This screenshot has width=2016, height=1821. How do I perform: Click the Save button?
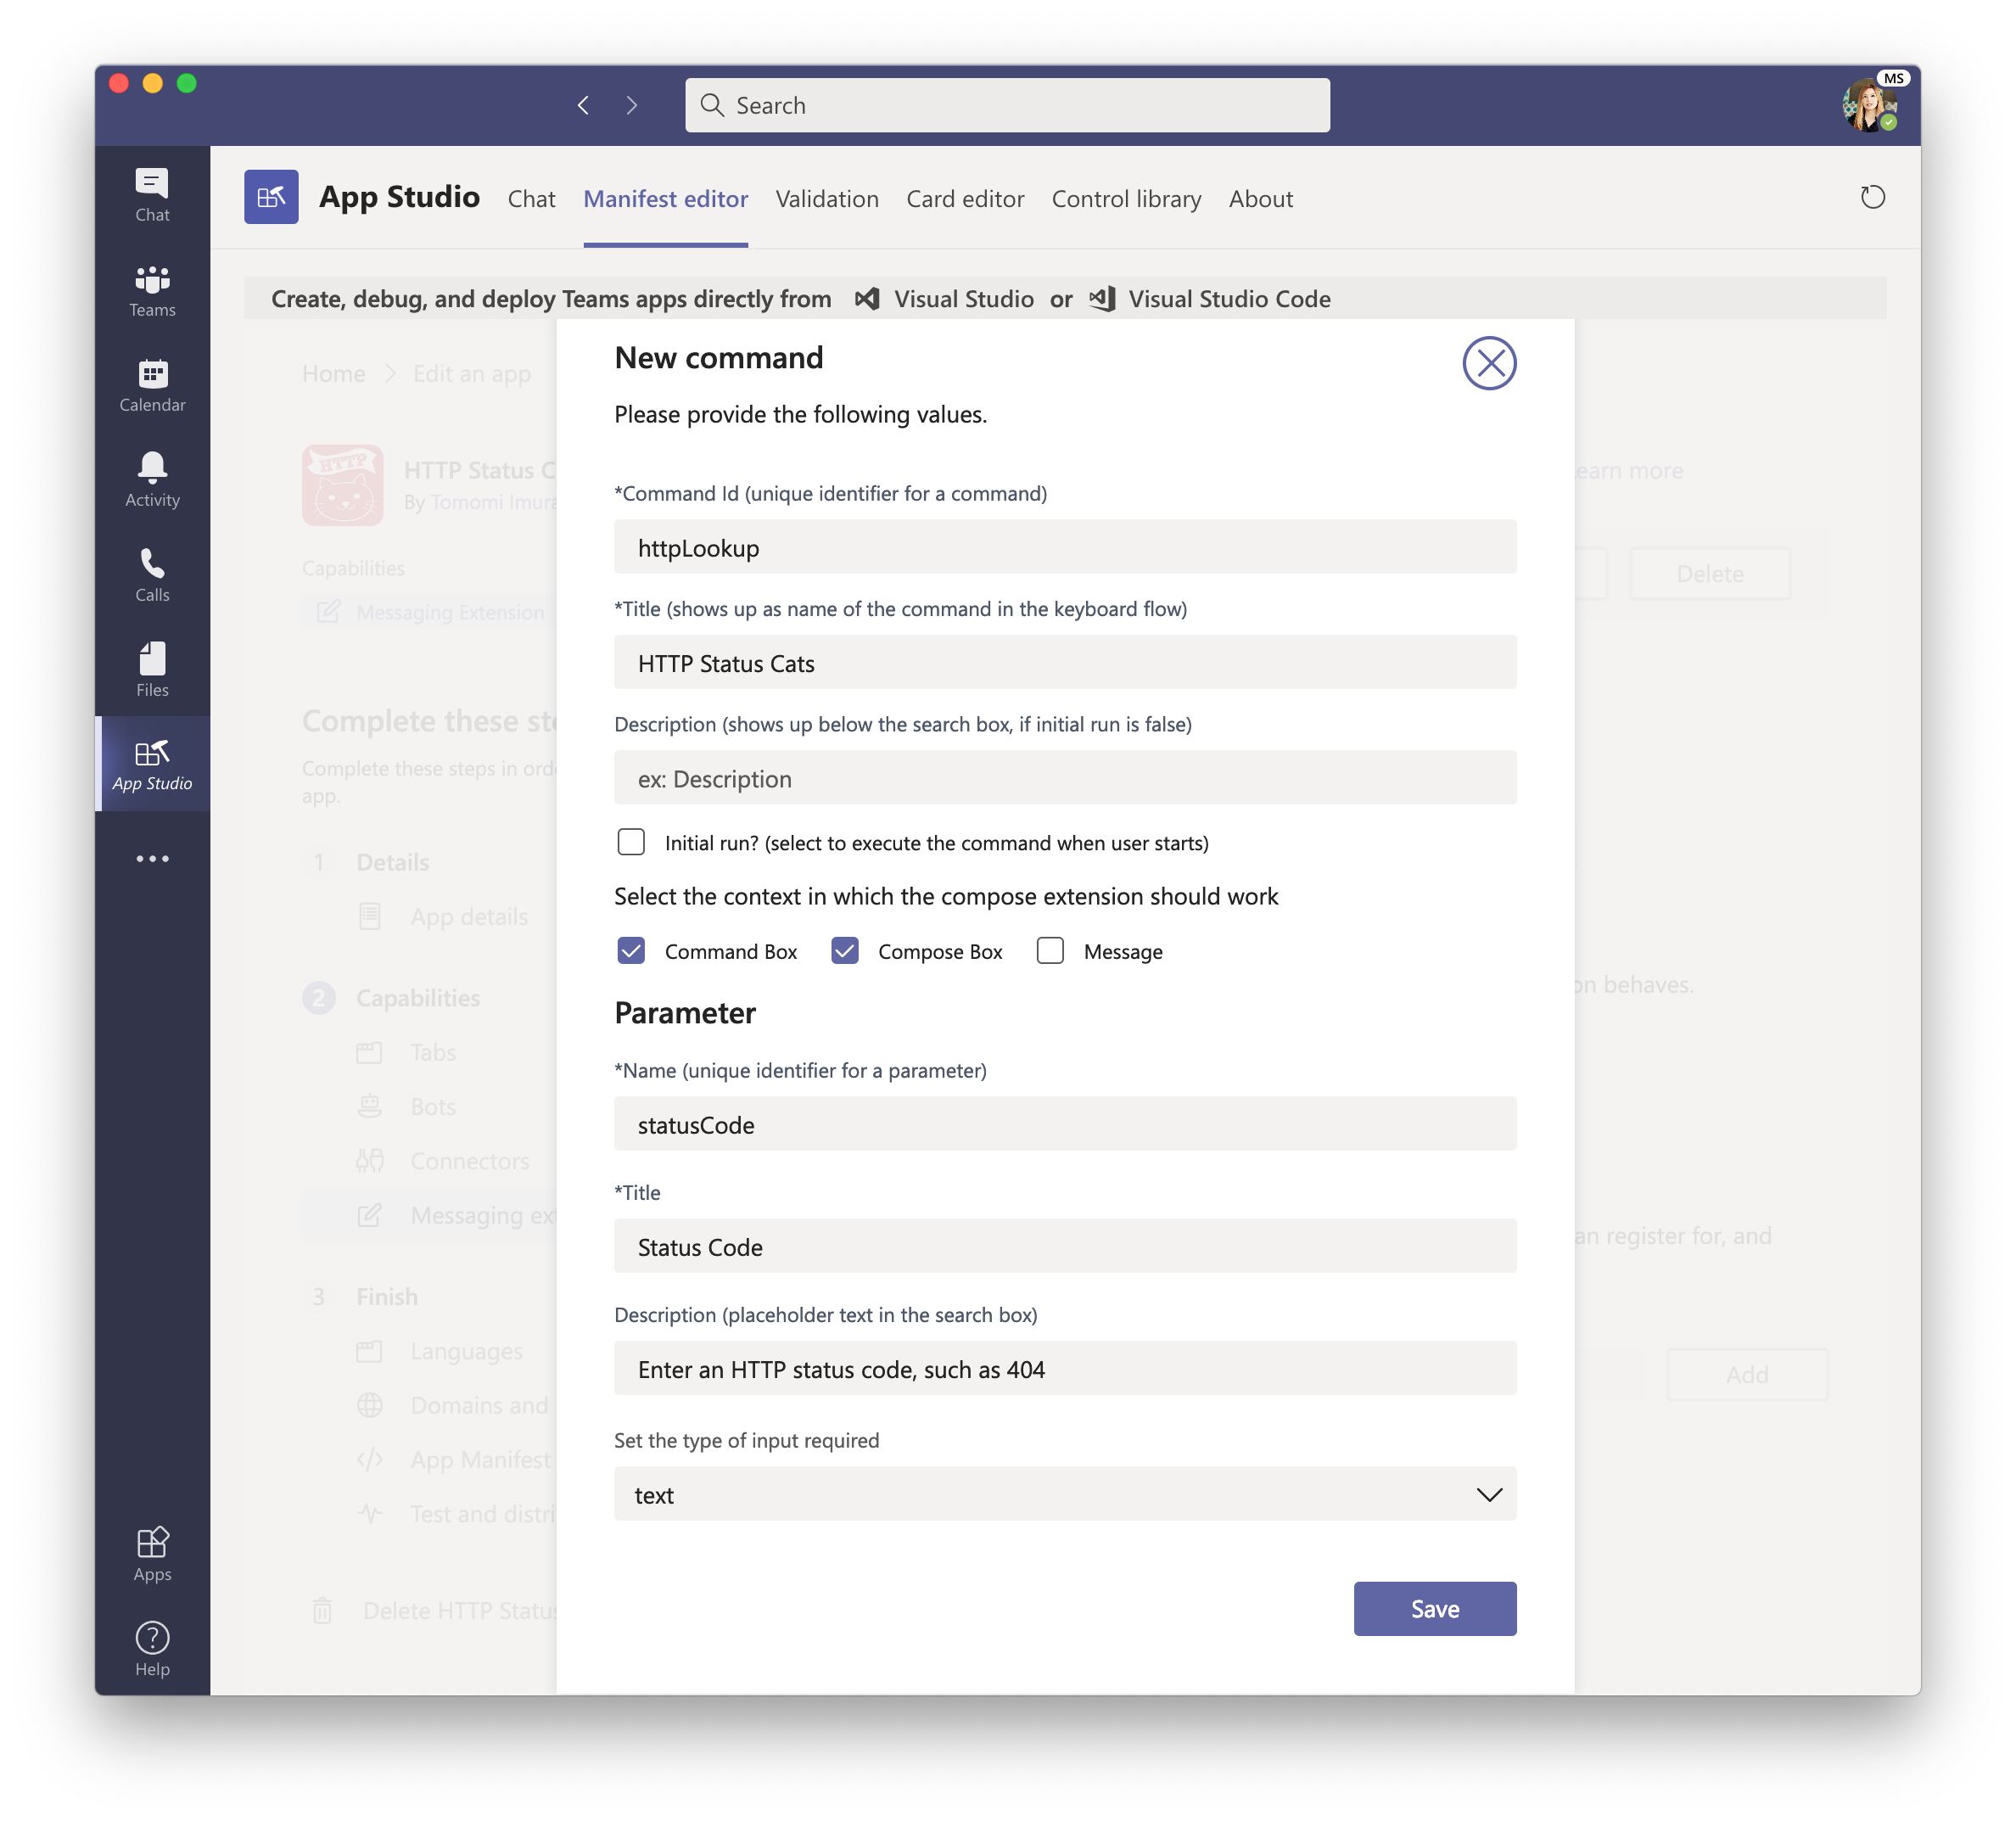pyautogui.click(x=1434, y=1608)
